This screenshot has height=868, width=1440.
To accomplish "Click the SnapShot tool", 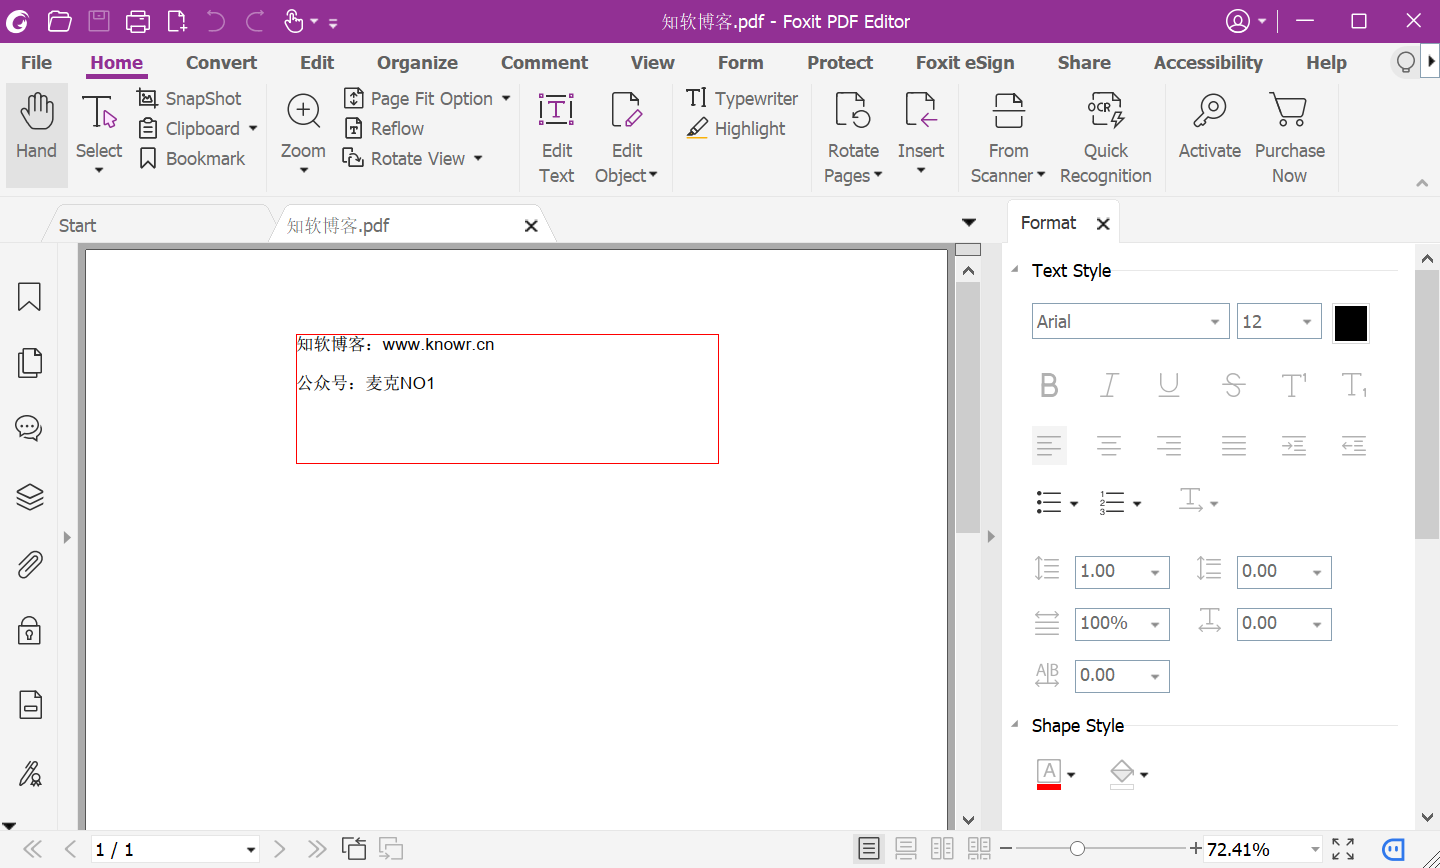I will [x=189, y=98].
